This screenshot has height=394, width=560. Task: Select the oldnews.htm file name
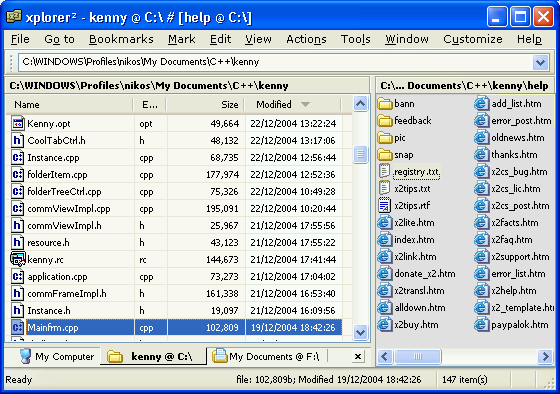pyautogui.click(x=518, y=138)
